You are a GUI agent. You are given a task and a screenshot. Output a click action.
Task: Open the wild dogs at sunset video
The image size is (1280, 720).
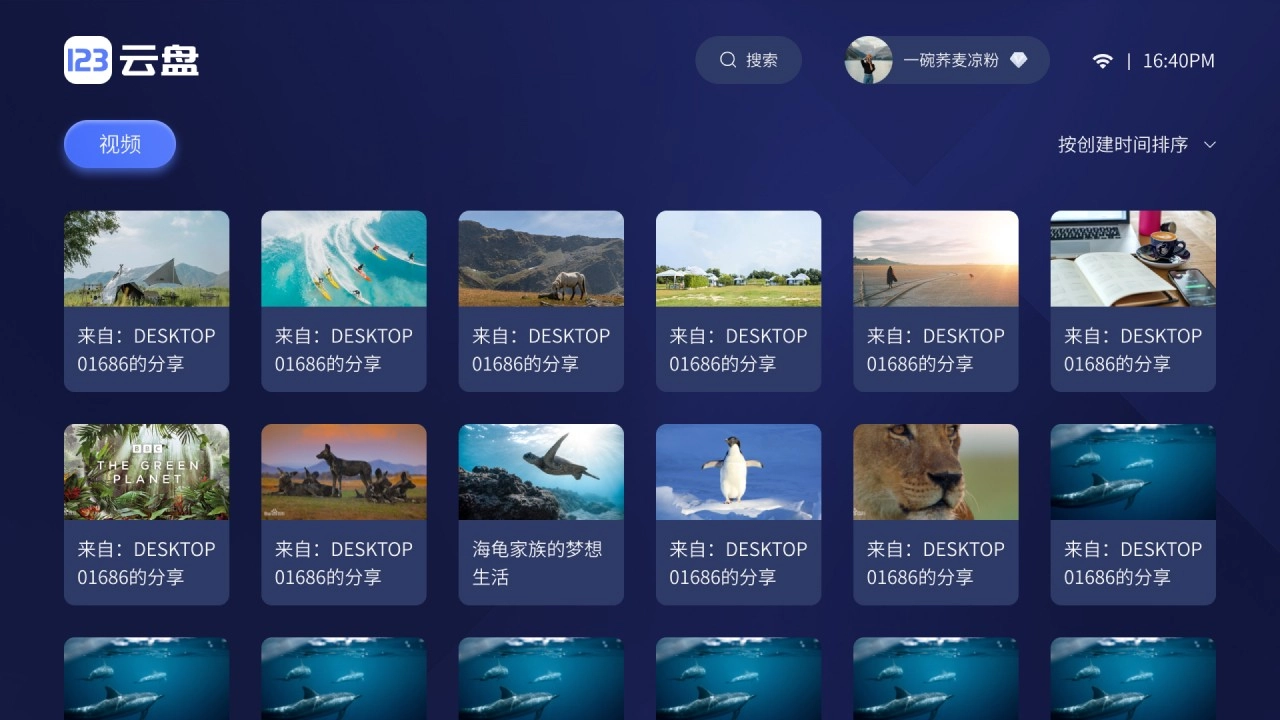click(344, 472)
